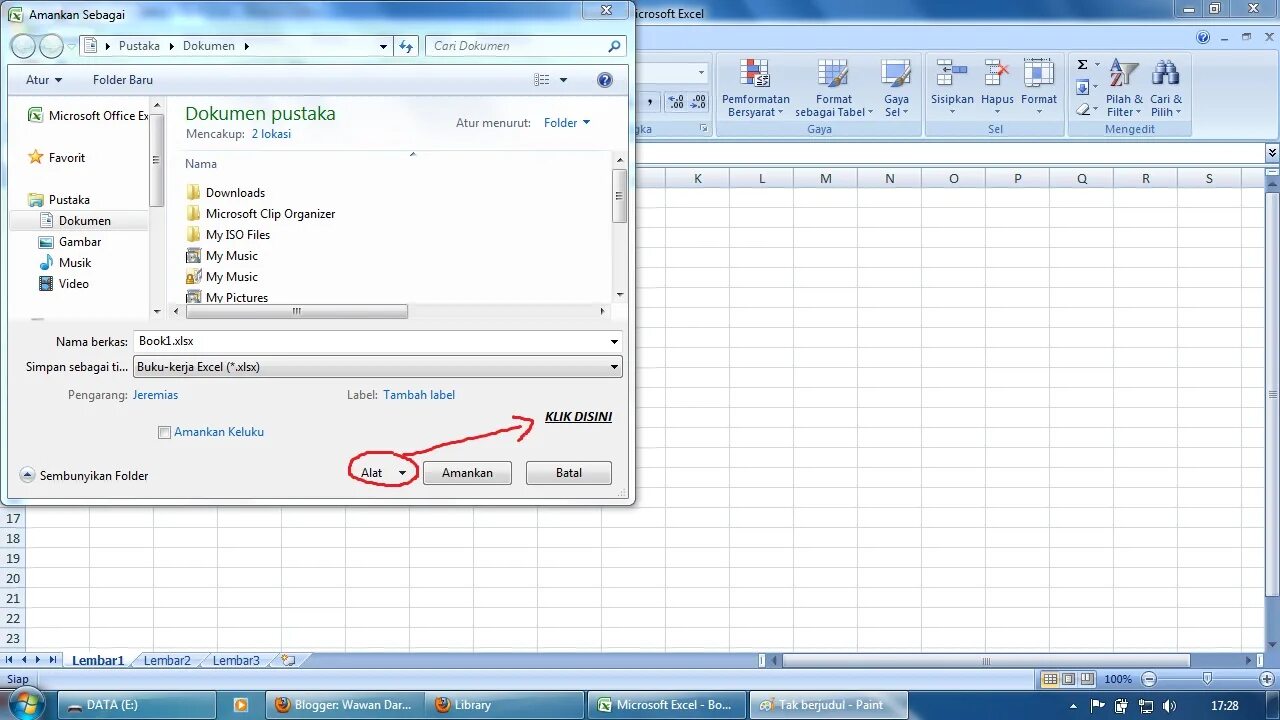Click the volume speaker tray icon

click(1169, 705)
